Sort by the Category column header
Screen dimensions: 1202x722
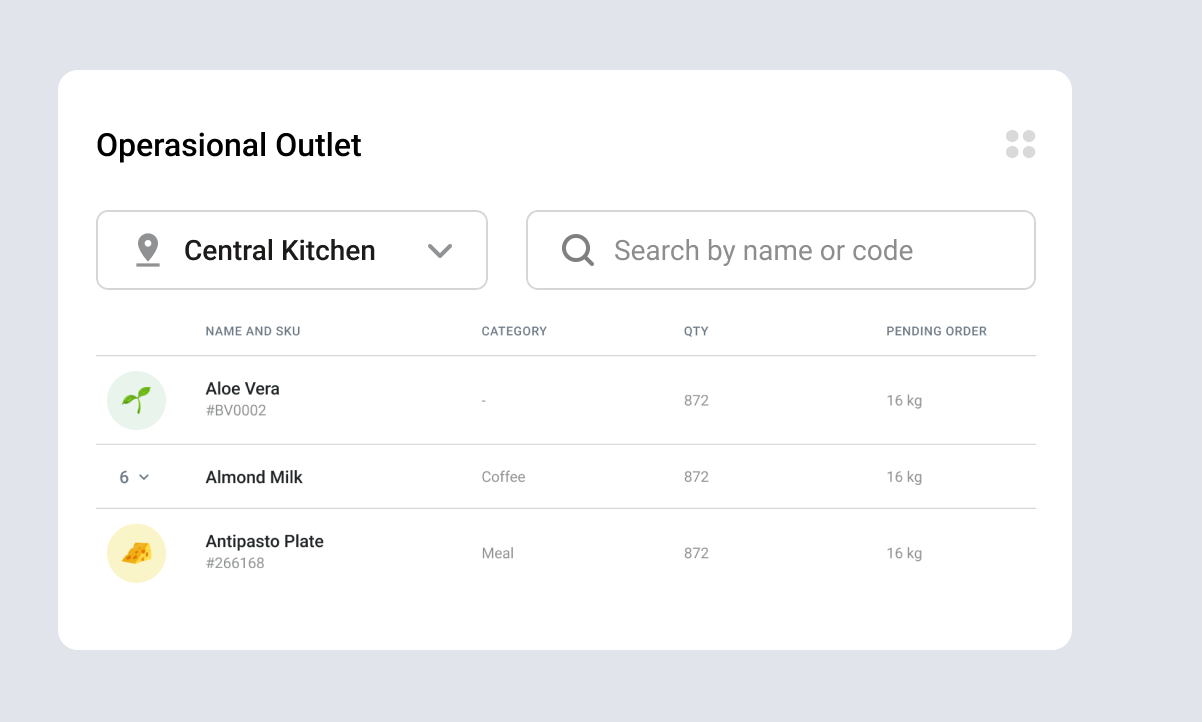514,331
